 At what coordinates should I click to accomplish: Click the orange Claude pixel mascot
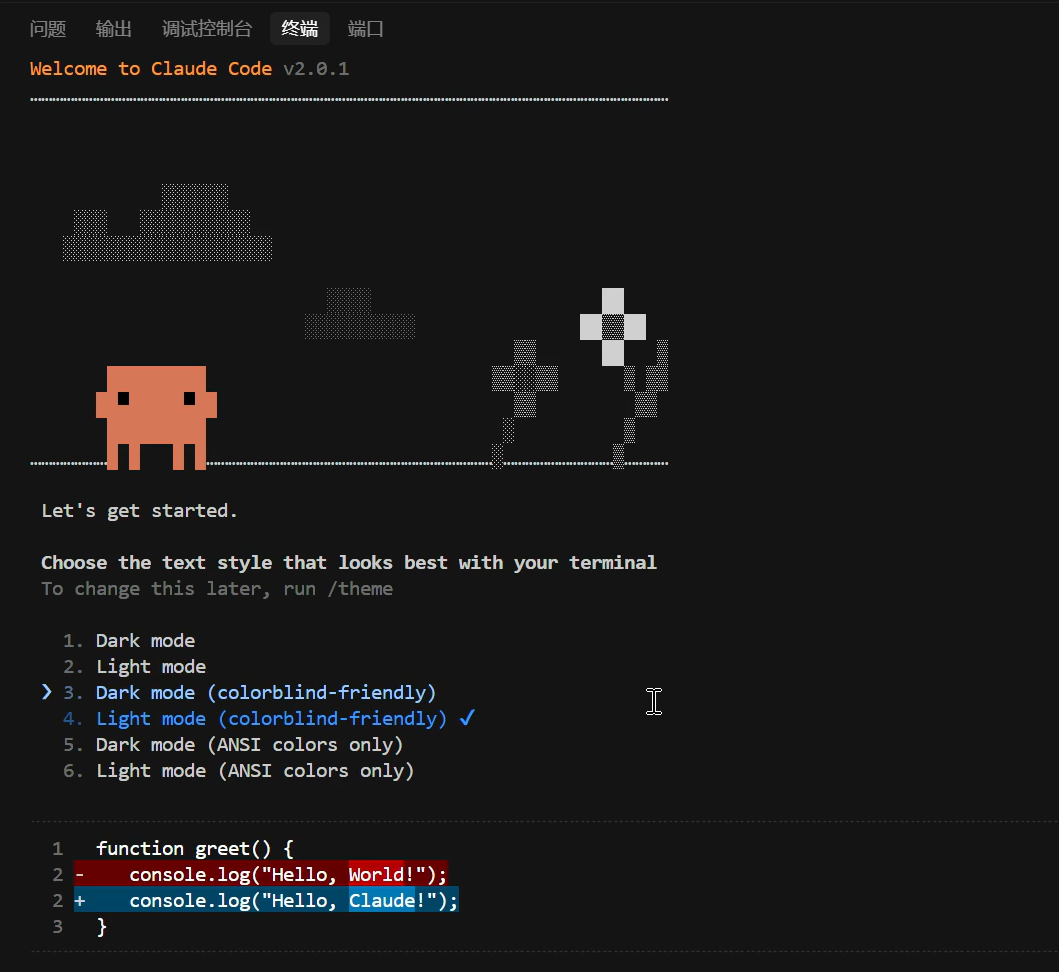156,417
